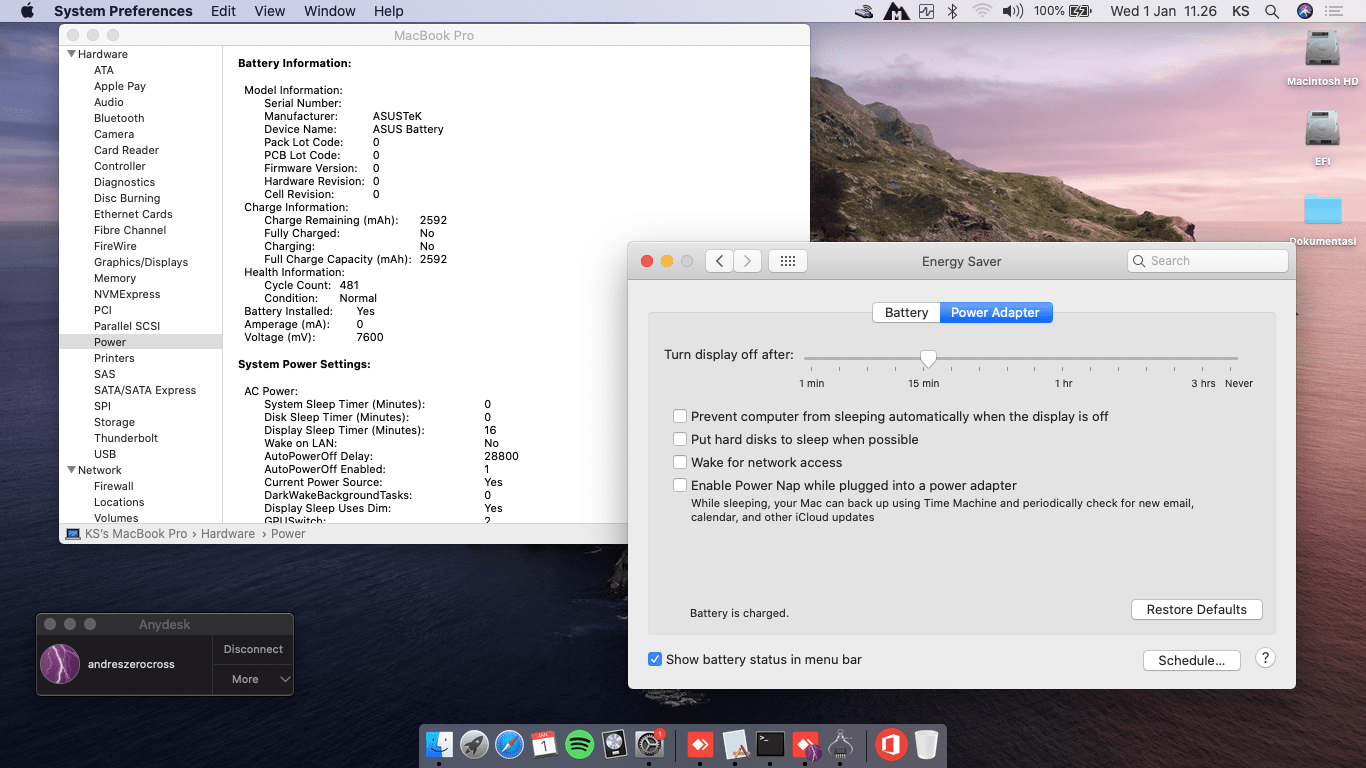The width and height of the screenshot is (1366, 768).
Task: Go forward in Energy Saver toolbar
Action: tap(747, 261)
